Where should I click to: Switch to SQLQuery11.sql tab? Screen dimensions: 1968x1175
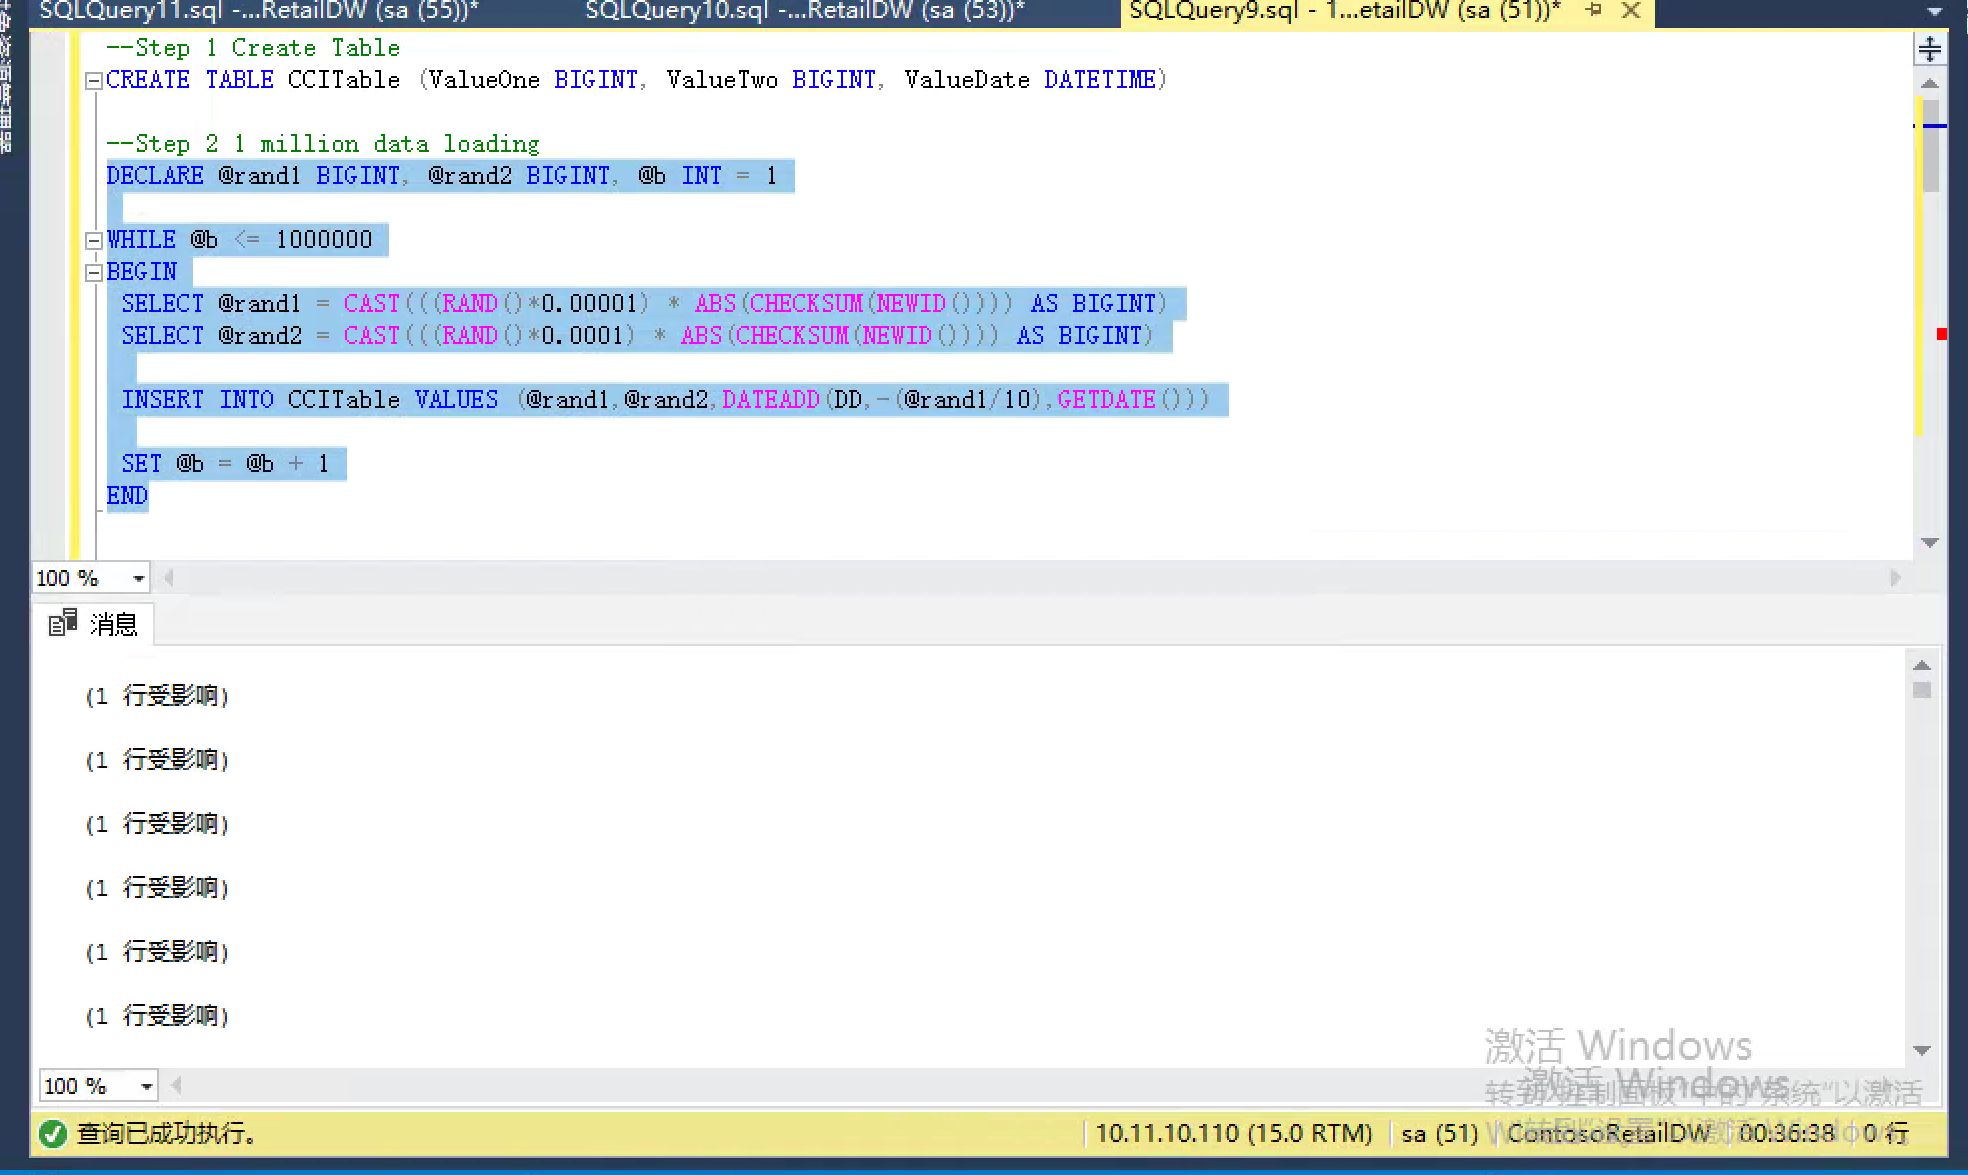pyautogui.click(x=258, y=11)
